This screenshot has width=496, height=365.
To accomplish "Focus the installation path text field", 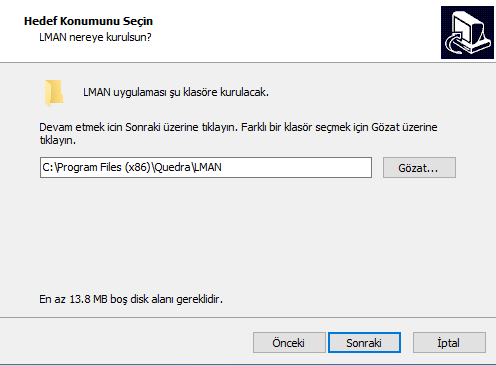I will coord(206,168).
